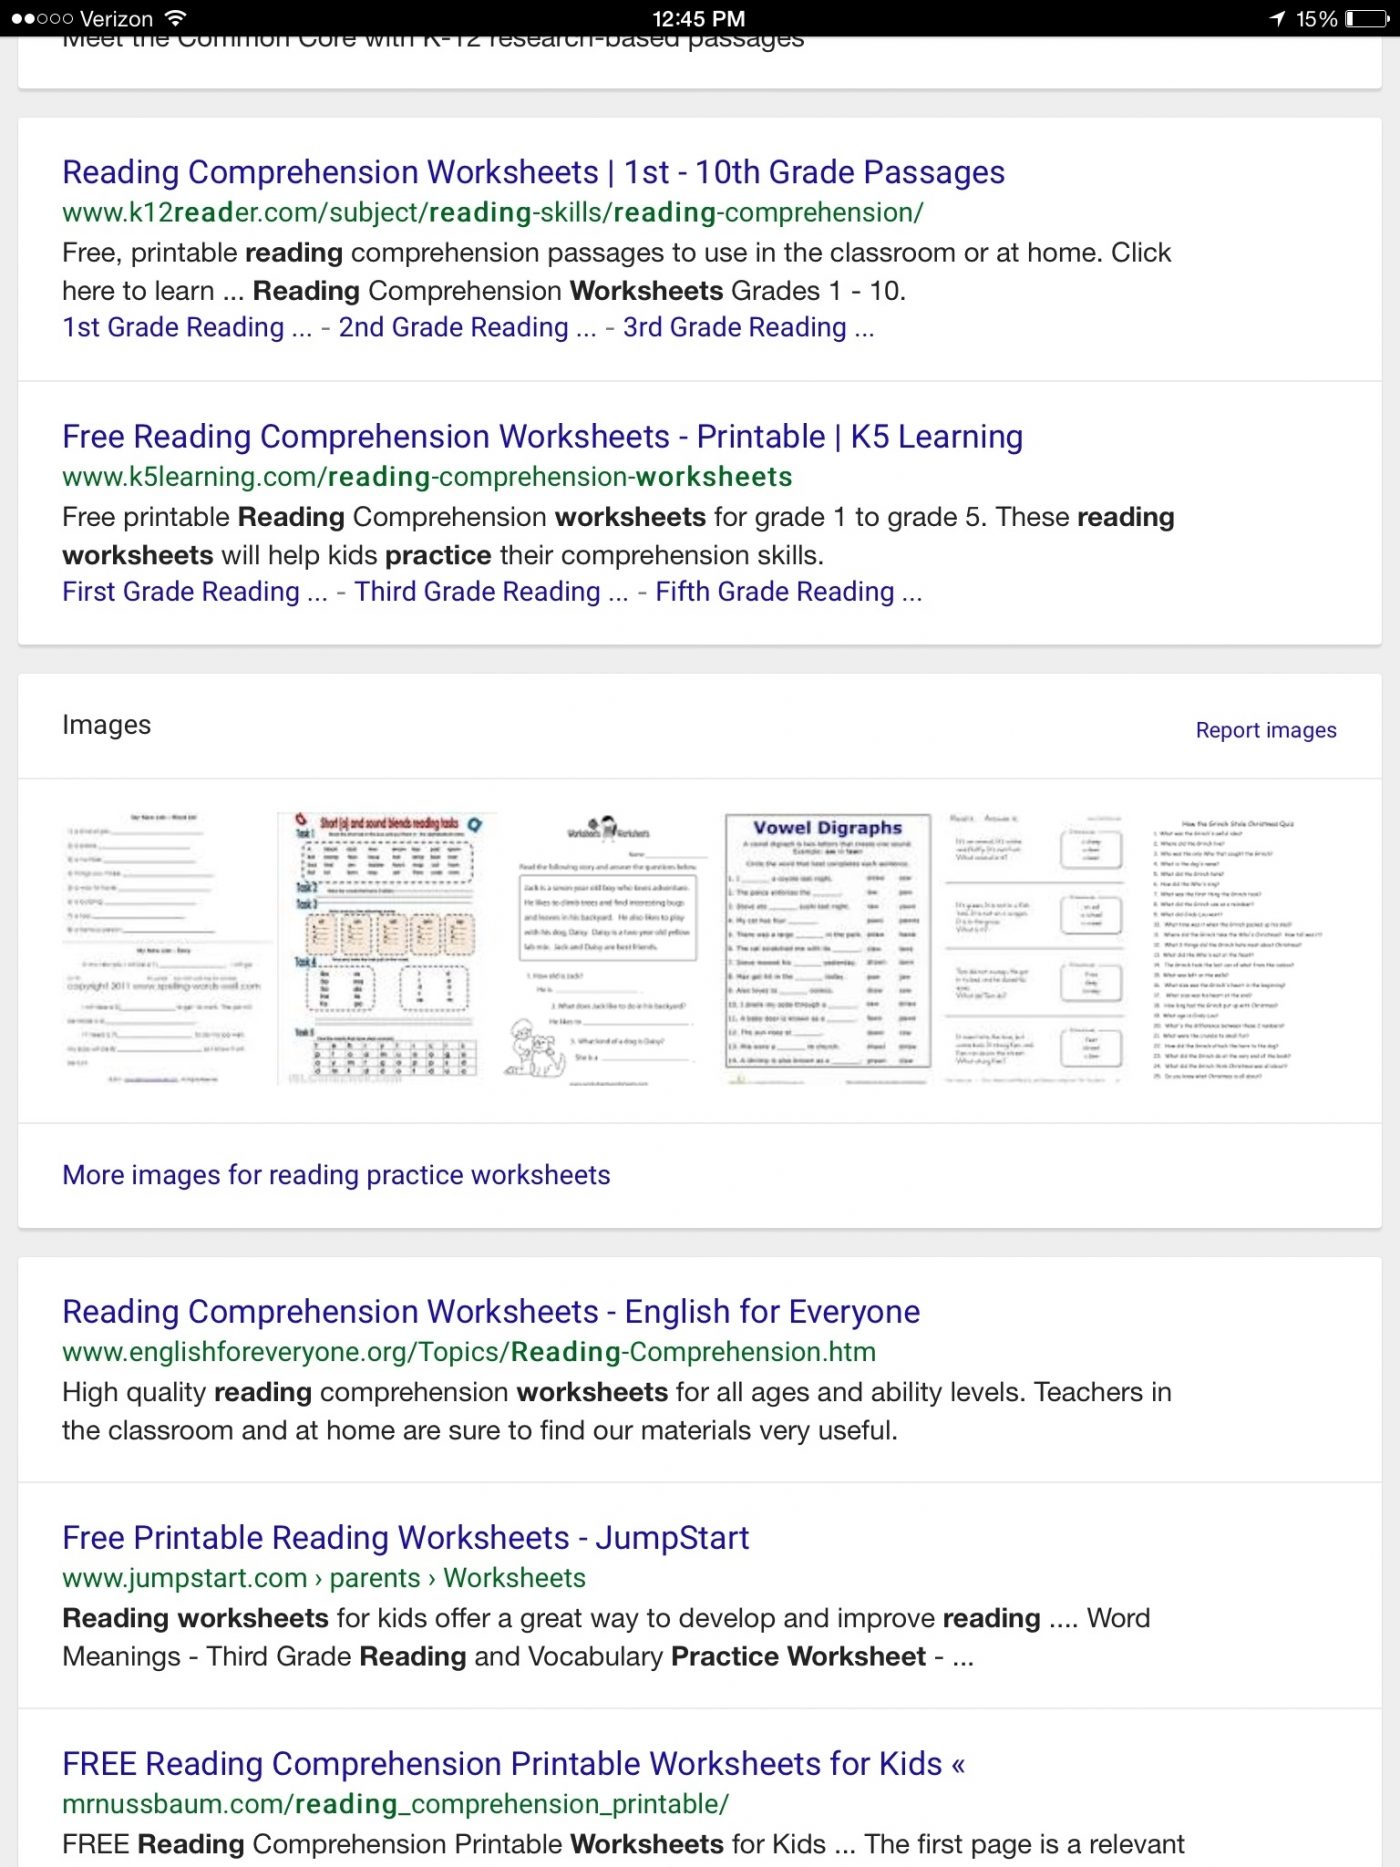Open the jumpstart.com parents Worksheets URL
1400x1867 pixels.
click(x=324, y=1578)
